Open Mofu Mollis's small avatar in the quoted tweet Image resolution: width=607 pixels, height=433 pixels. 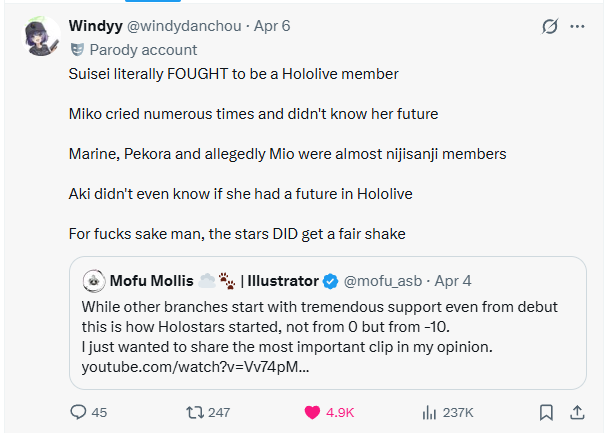(94, 281)
